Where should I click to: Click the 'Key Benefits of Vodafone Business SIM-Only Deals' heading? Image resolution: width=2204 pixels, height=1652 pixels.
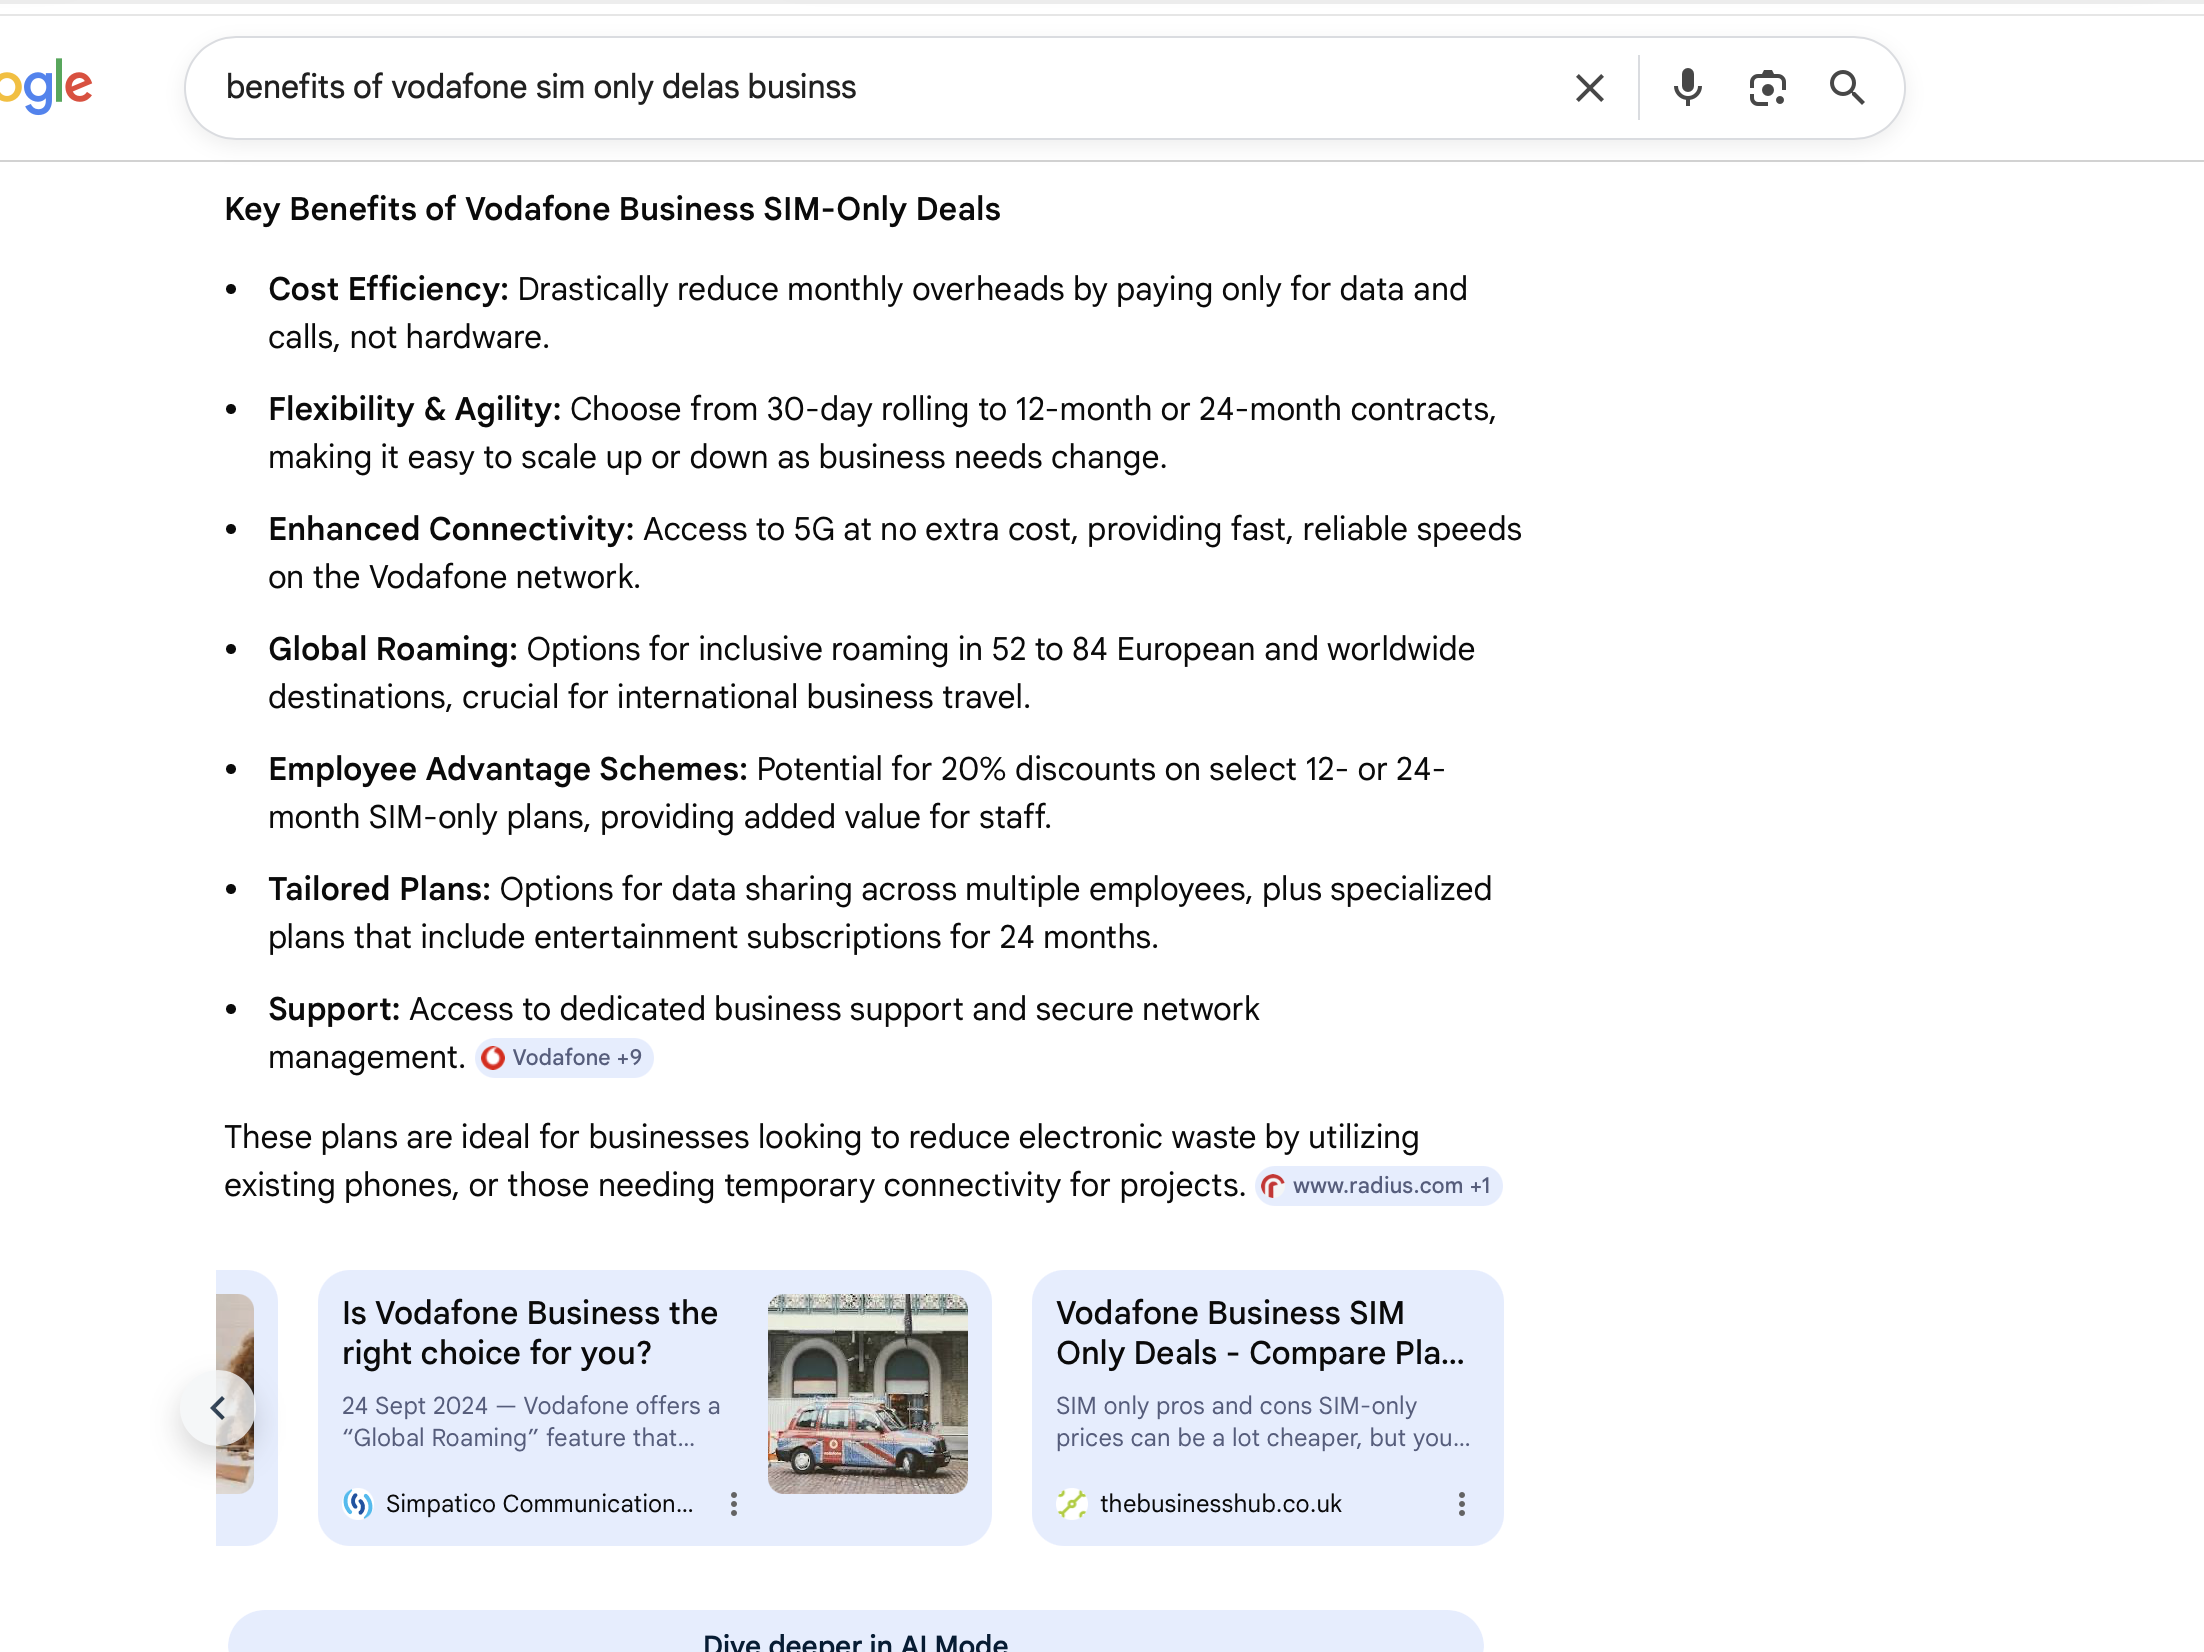tap(612, 209)
